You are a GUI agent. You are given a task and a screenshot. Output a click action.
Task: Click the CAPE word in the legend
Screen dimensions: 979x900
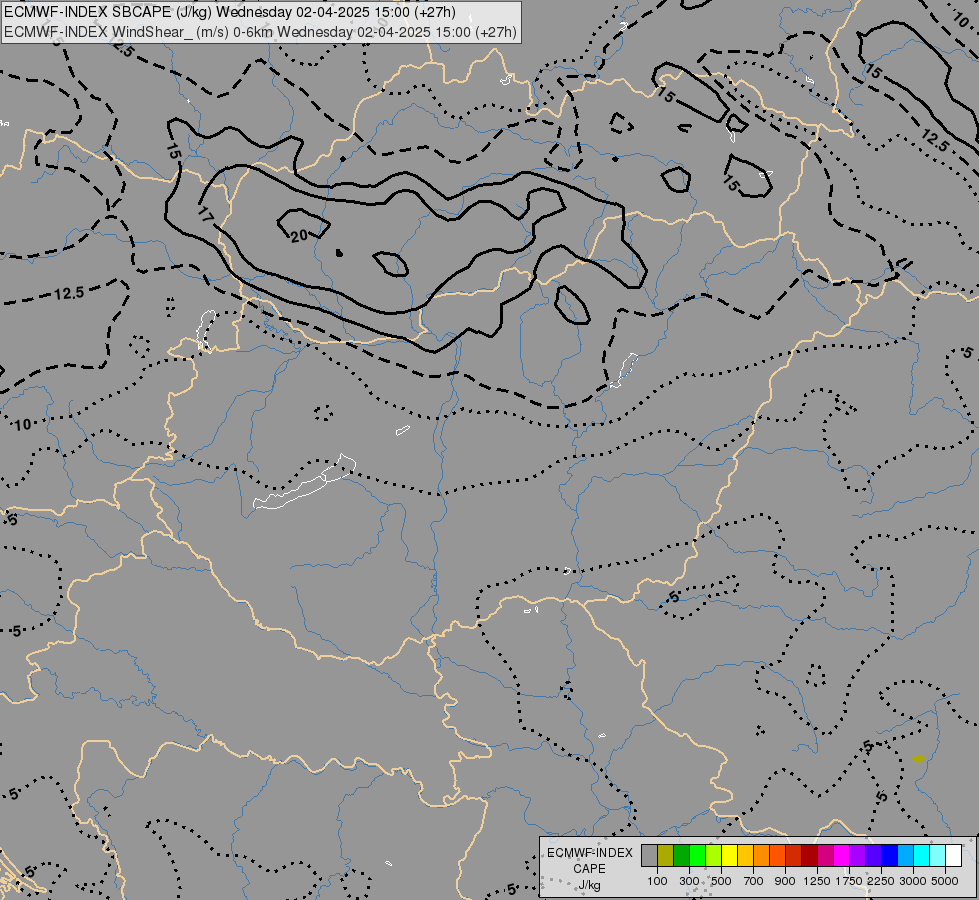click(589, 869)
